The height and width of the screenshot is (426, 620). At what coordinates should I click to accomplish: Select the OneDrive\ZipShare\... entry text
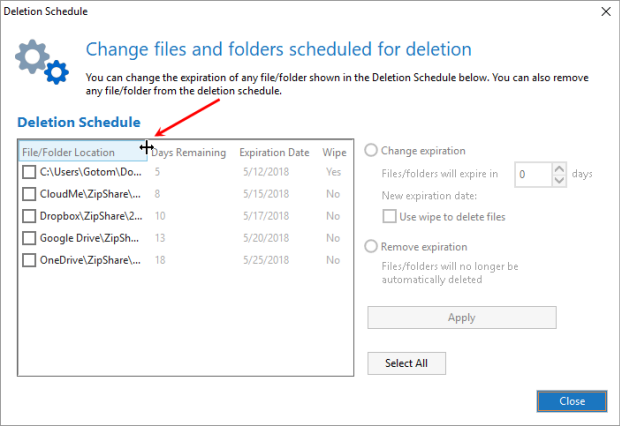[90, 260]
